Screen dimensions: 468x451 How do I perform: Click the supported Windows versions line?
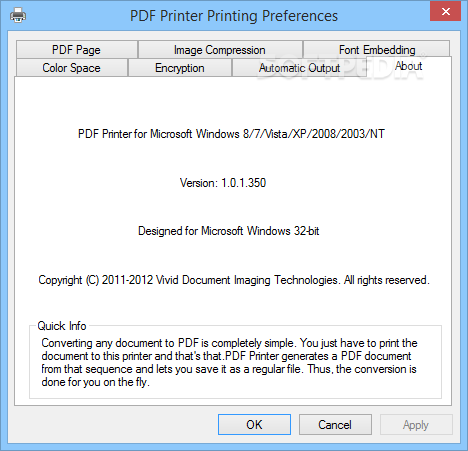tap(231, 134)
